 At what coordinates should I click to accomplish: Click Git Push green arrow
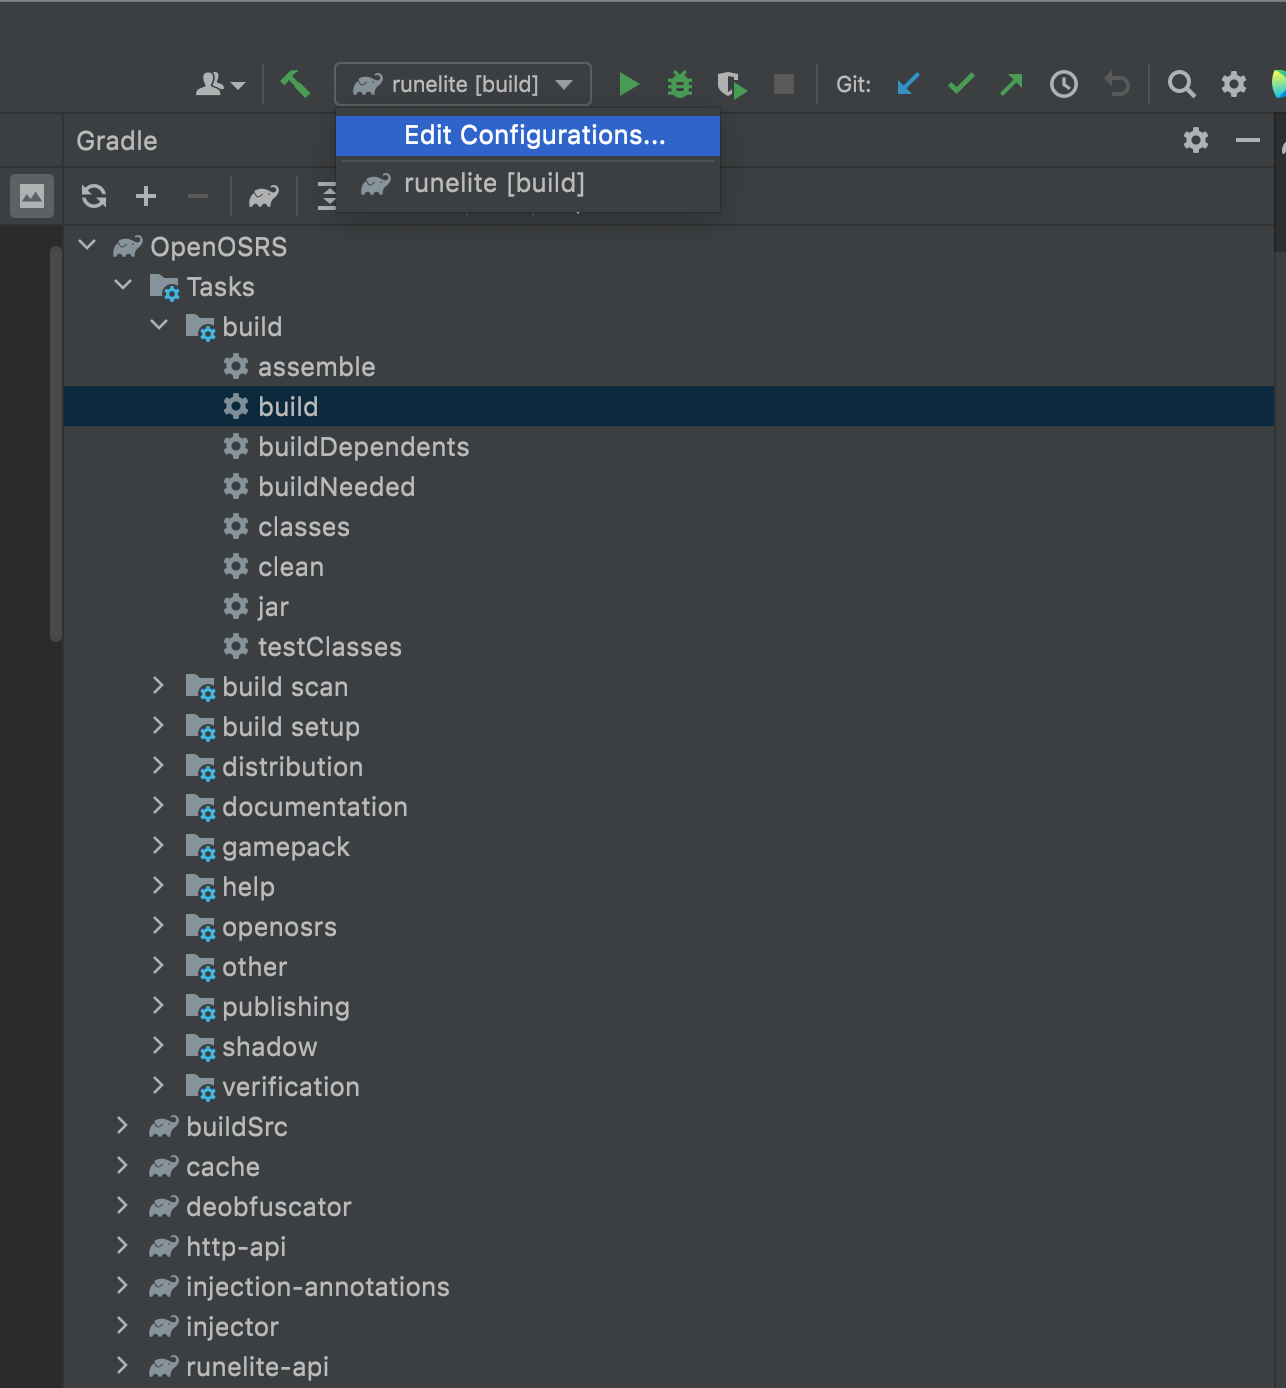pyautogui.click(x=1011, y=85)
